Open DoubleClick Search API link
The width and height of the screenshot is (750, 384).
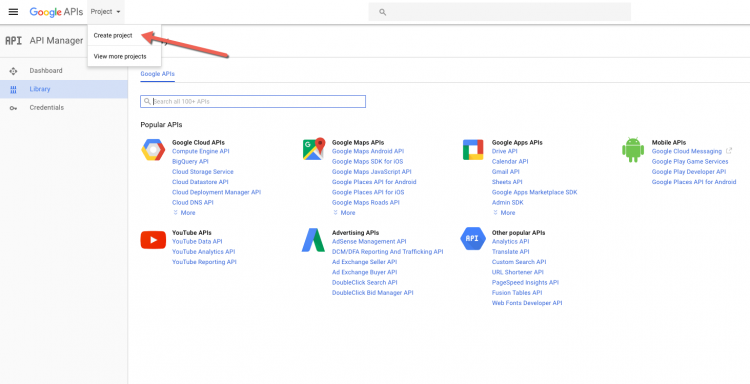(x=364, y=283)
